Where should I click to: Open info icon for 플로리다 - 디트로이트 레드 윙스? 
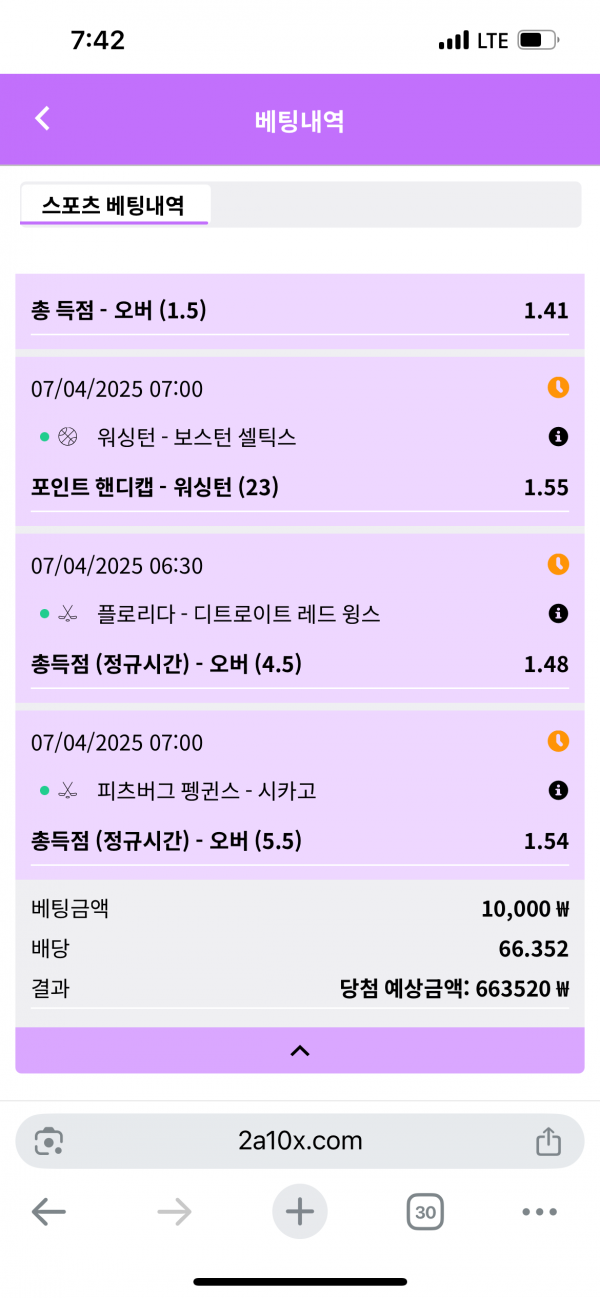tap(558, 614)
